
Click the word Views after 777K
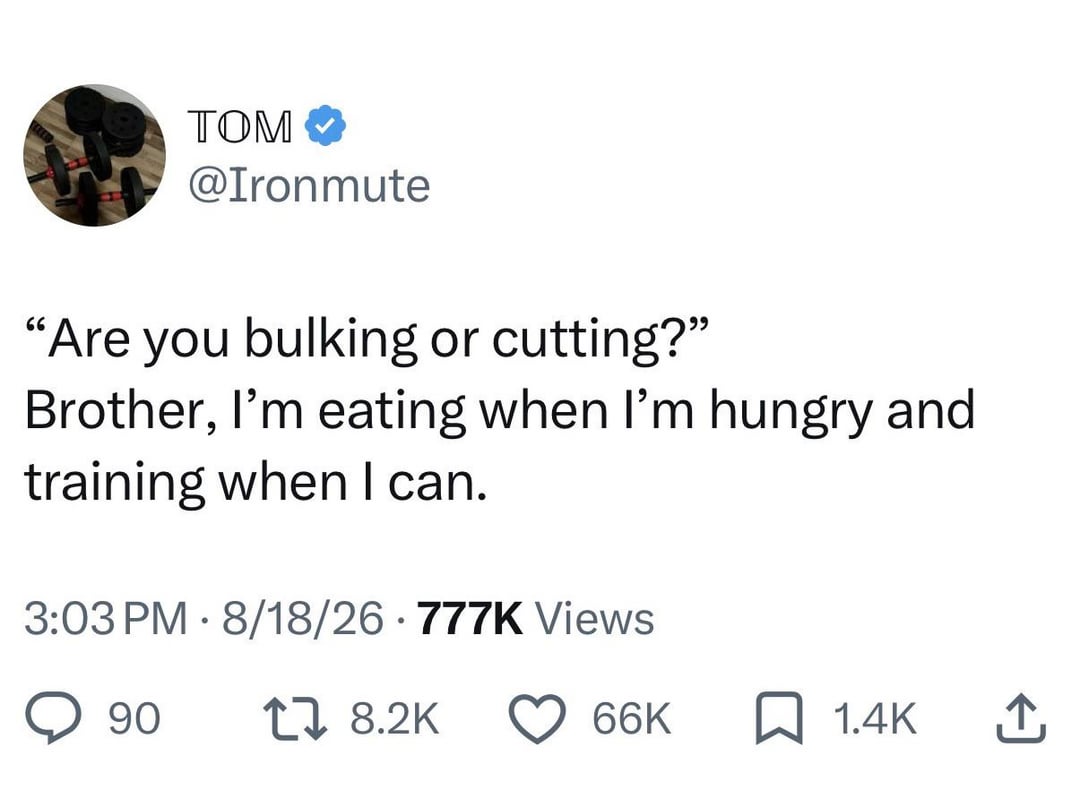[595, 618]
